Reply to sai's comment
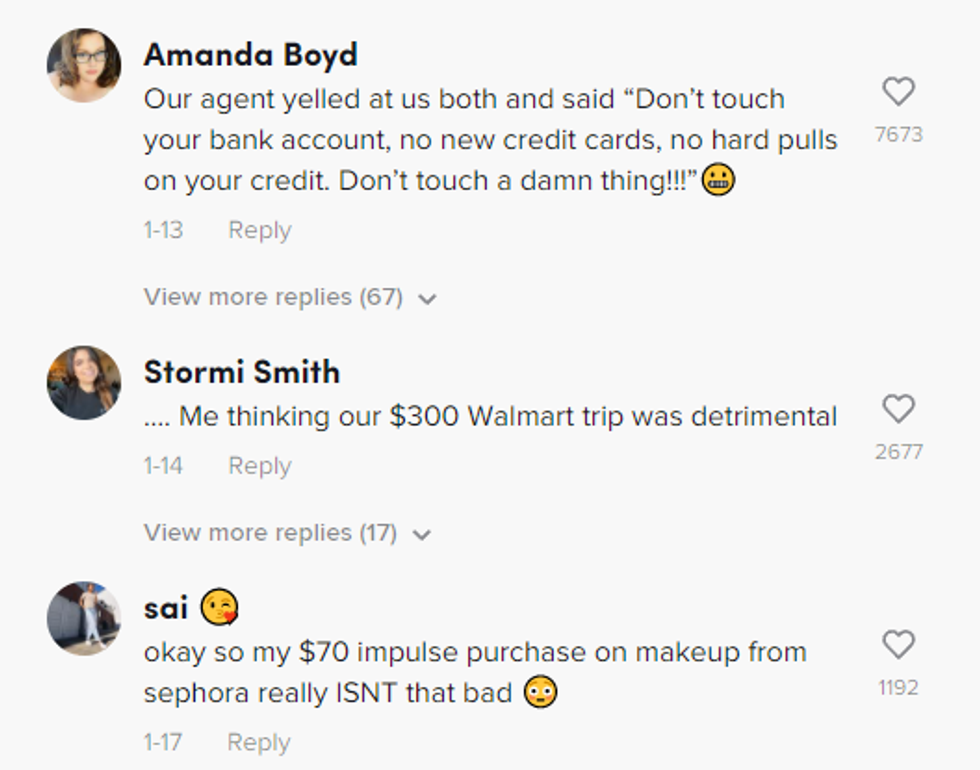The image size is (980, 770). point(259,742)
